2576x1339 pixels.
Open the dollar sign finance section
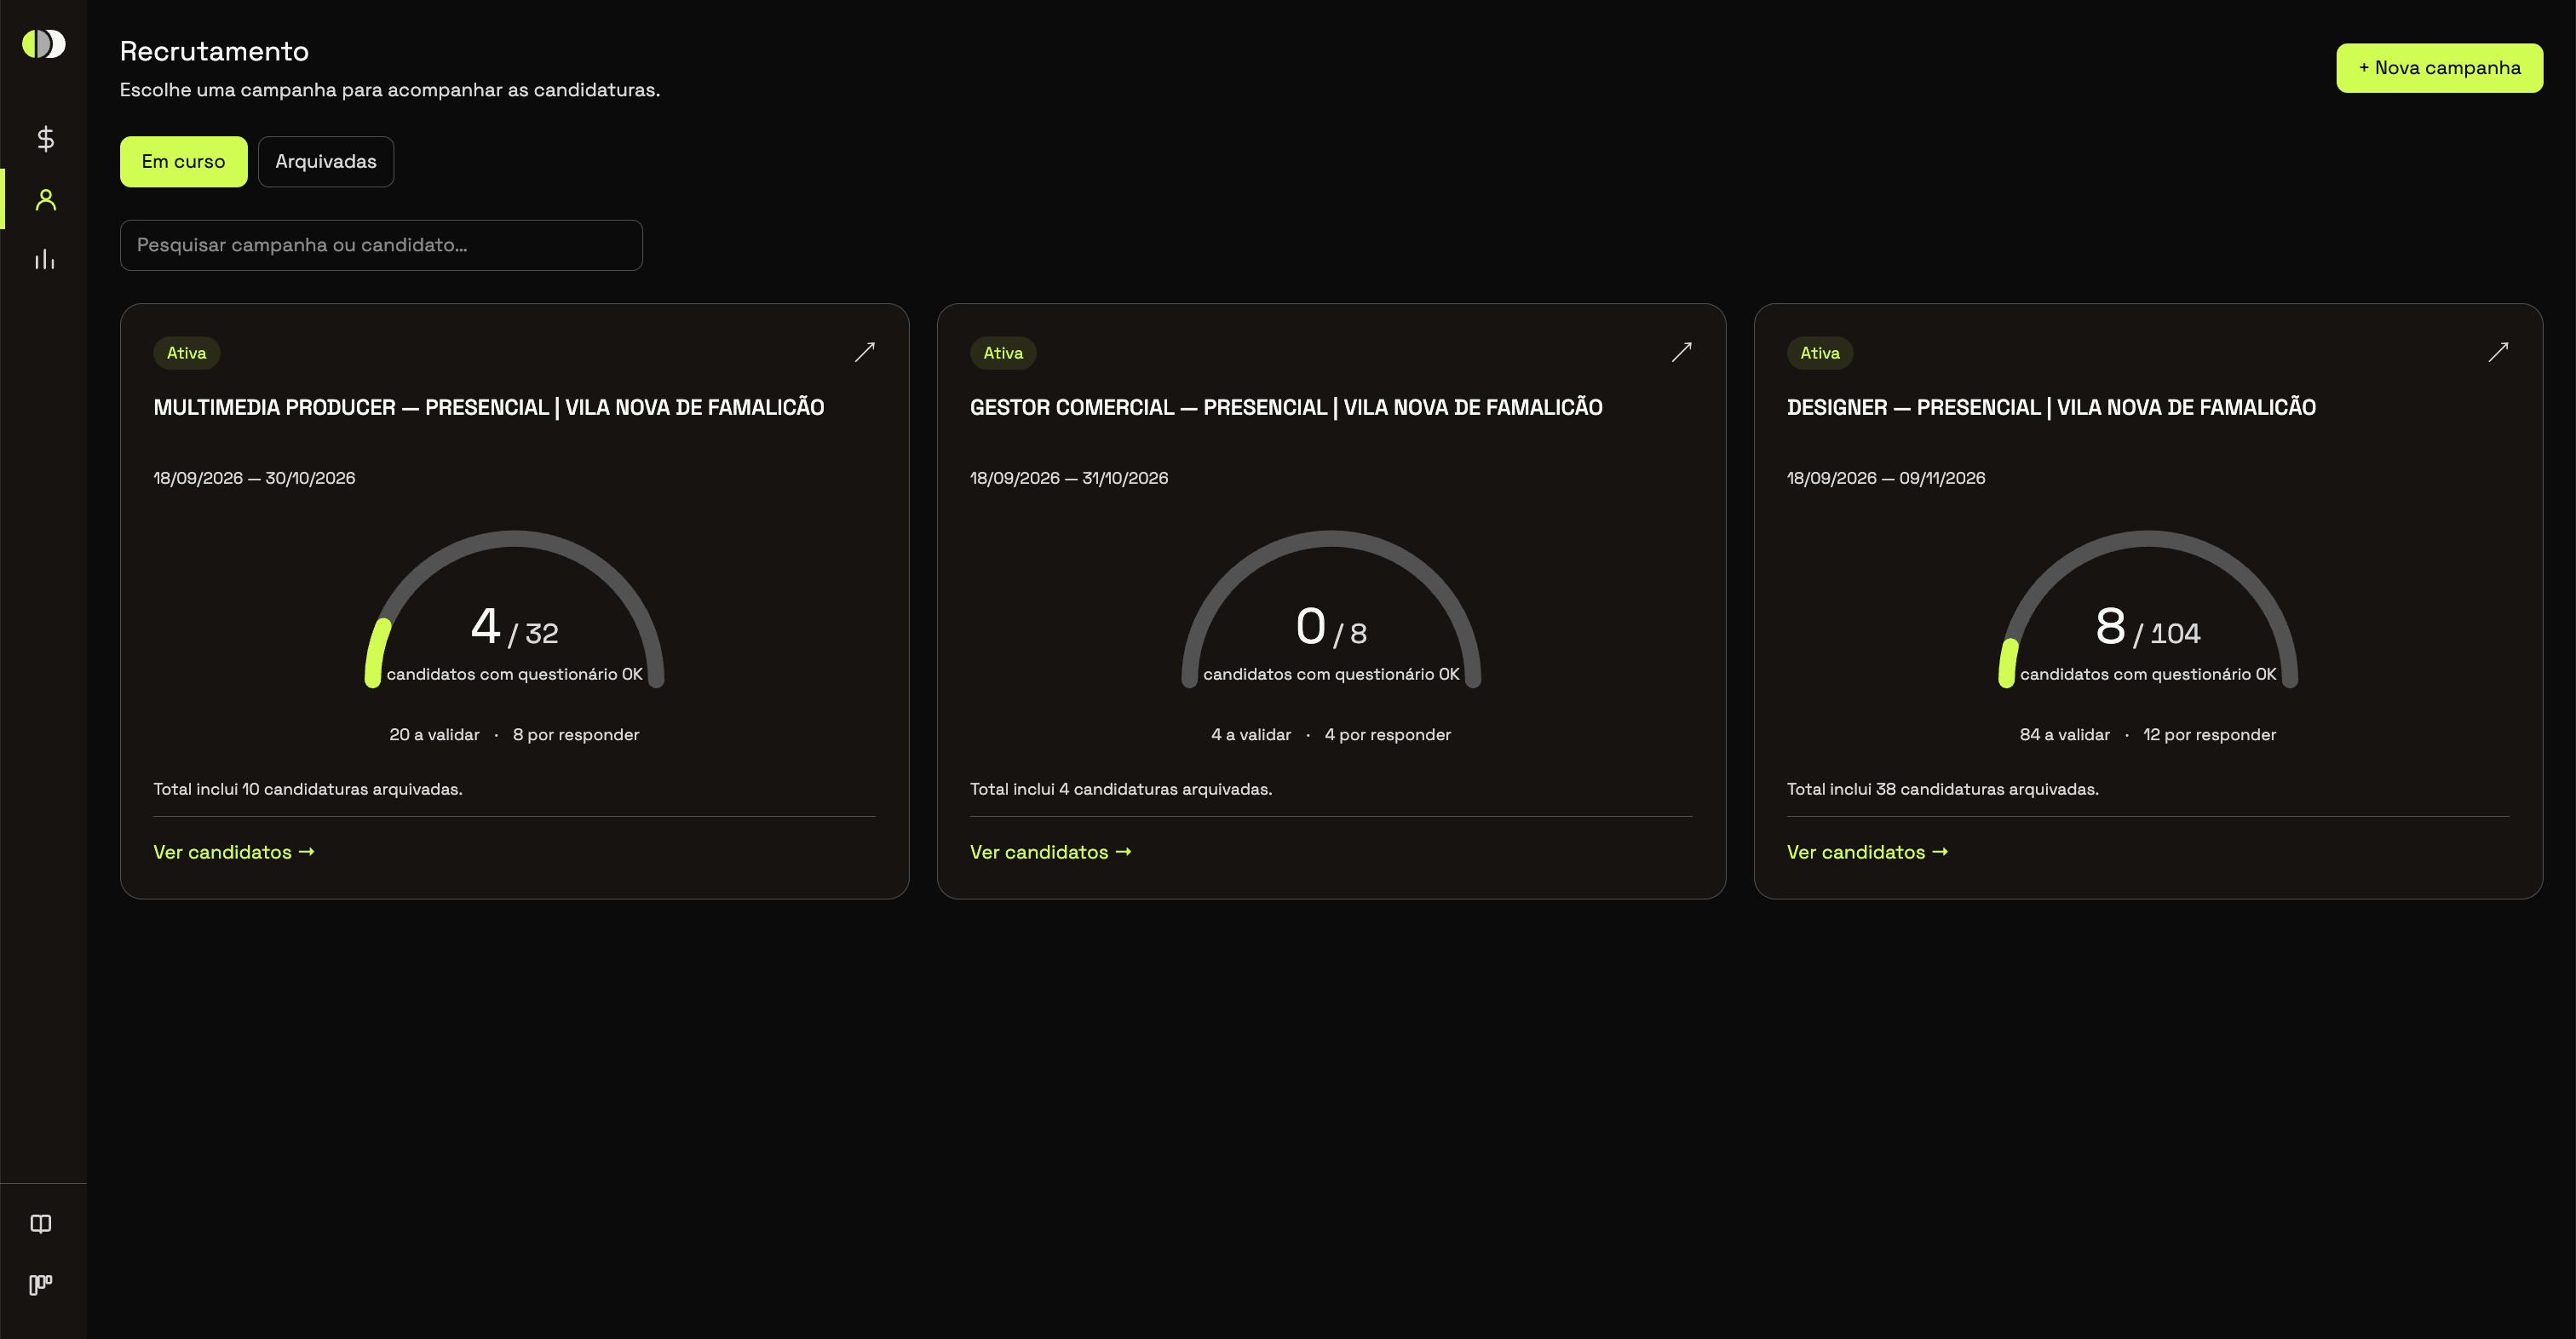coord(45,139)
